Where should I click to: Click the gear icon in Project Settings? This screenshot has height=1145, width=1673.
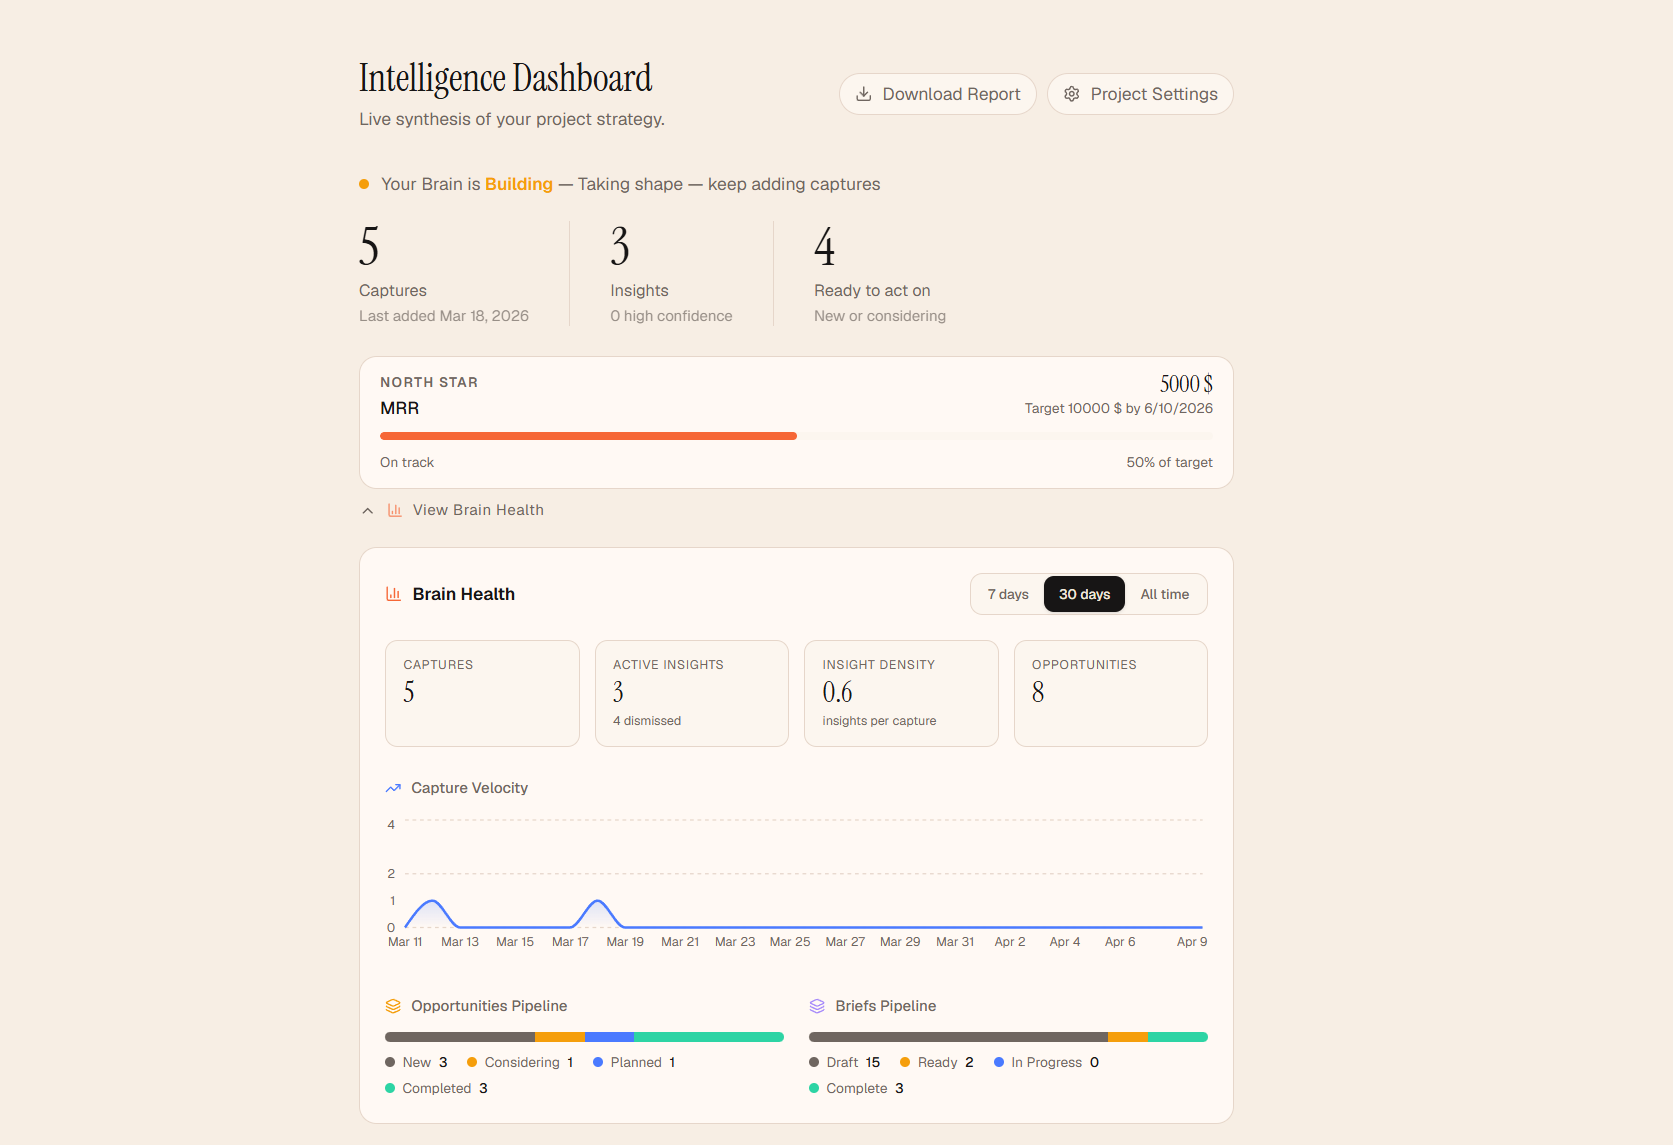pyautogui.click(x=1072, y=94)
